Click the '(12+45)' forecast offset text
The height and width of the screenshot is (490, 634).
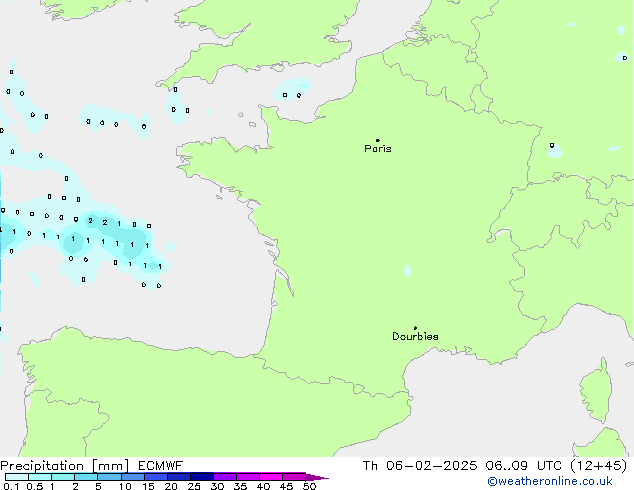pos(598,466)
